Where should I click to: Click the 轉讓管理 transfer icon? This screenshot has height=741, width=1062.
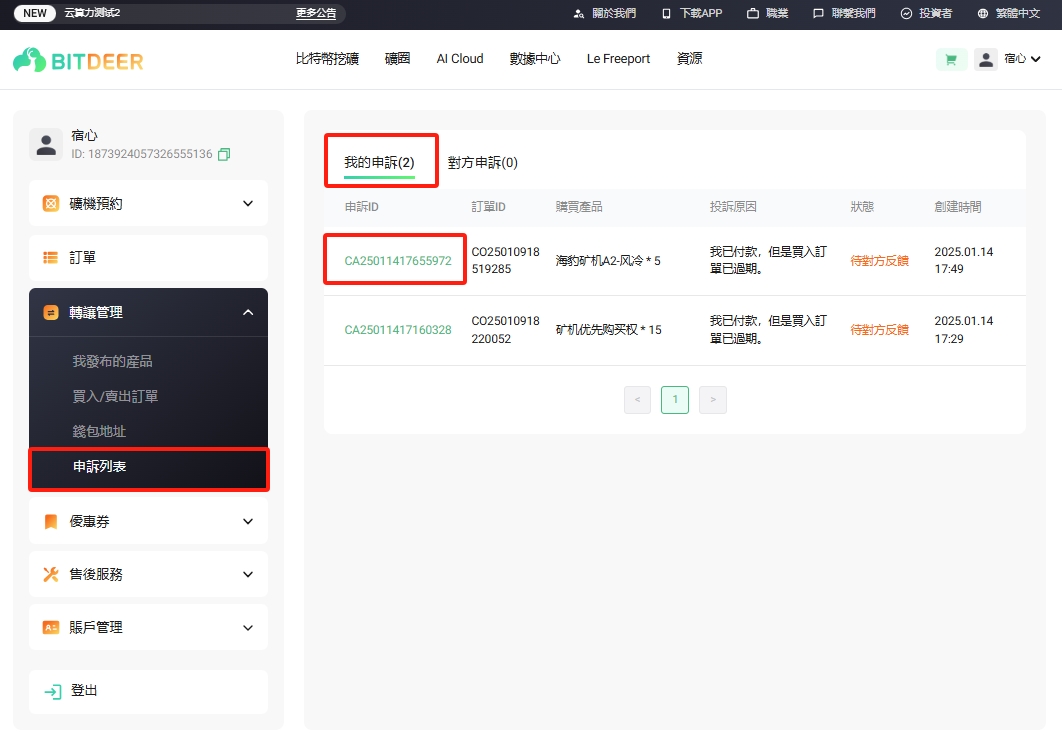click(51, 312)
